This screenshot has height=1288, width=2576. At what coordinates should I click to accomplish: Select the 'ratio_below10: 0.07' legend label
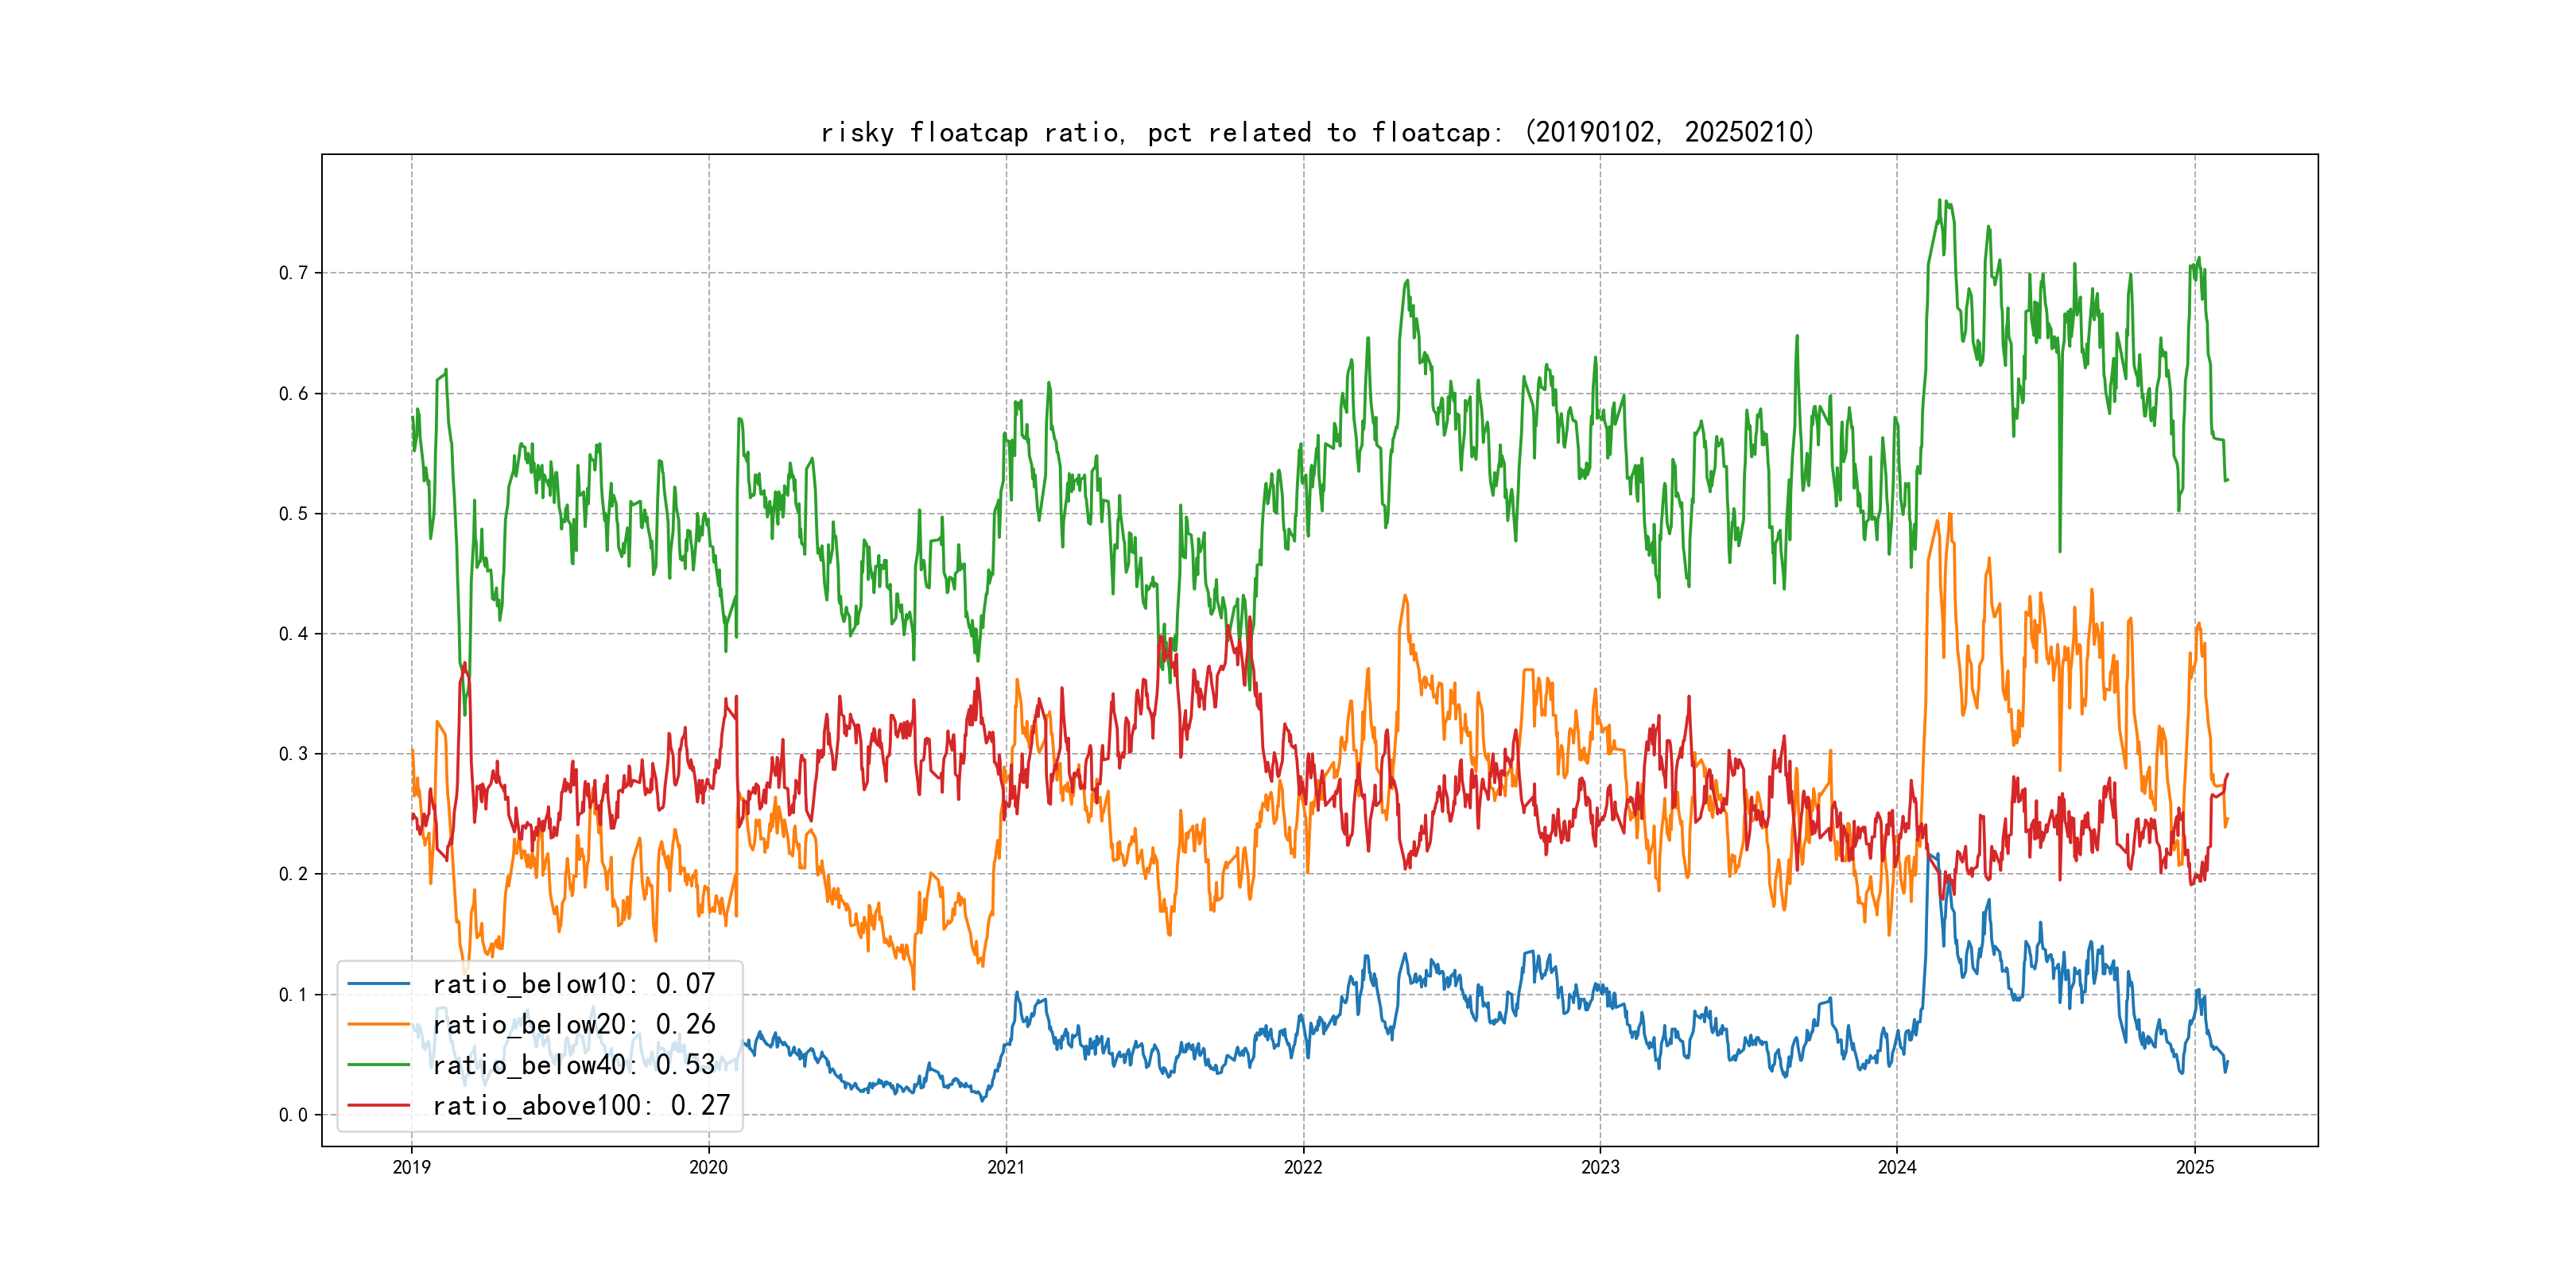(574, 984)
